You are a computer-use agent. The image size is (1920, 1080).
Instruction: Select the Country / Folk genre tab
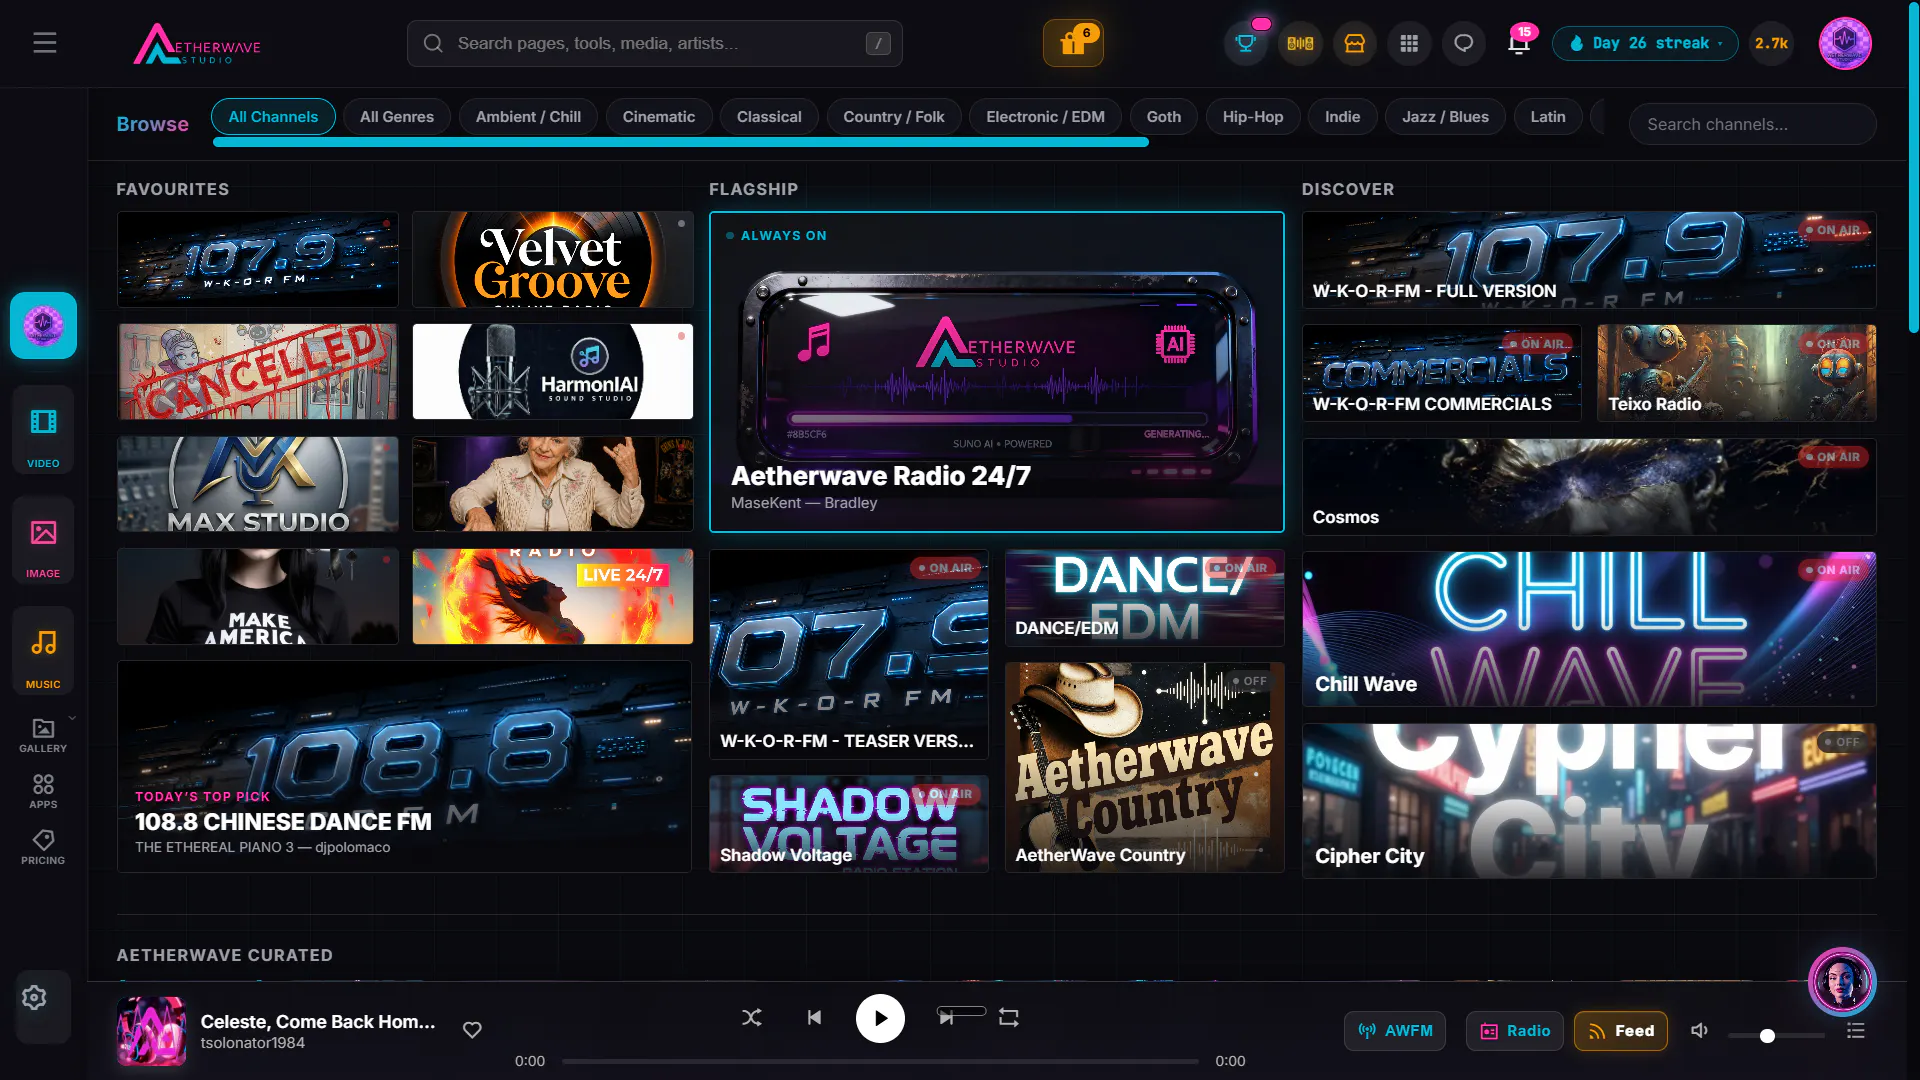point(894,117)
